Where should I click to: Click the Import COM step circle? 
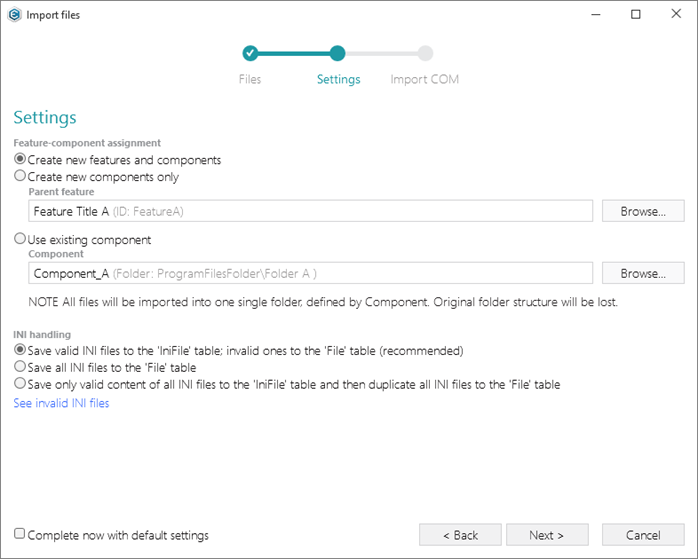425,53
